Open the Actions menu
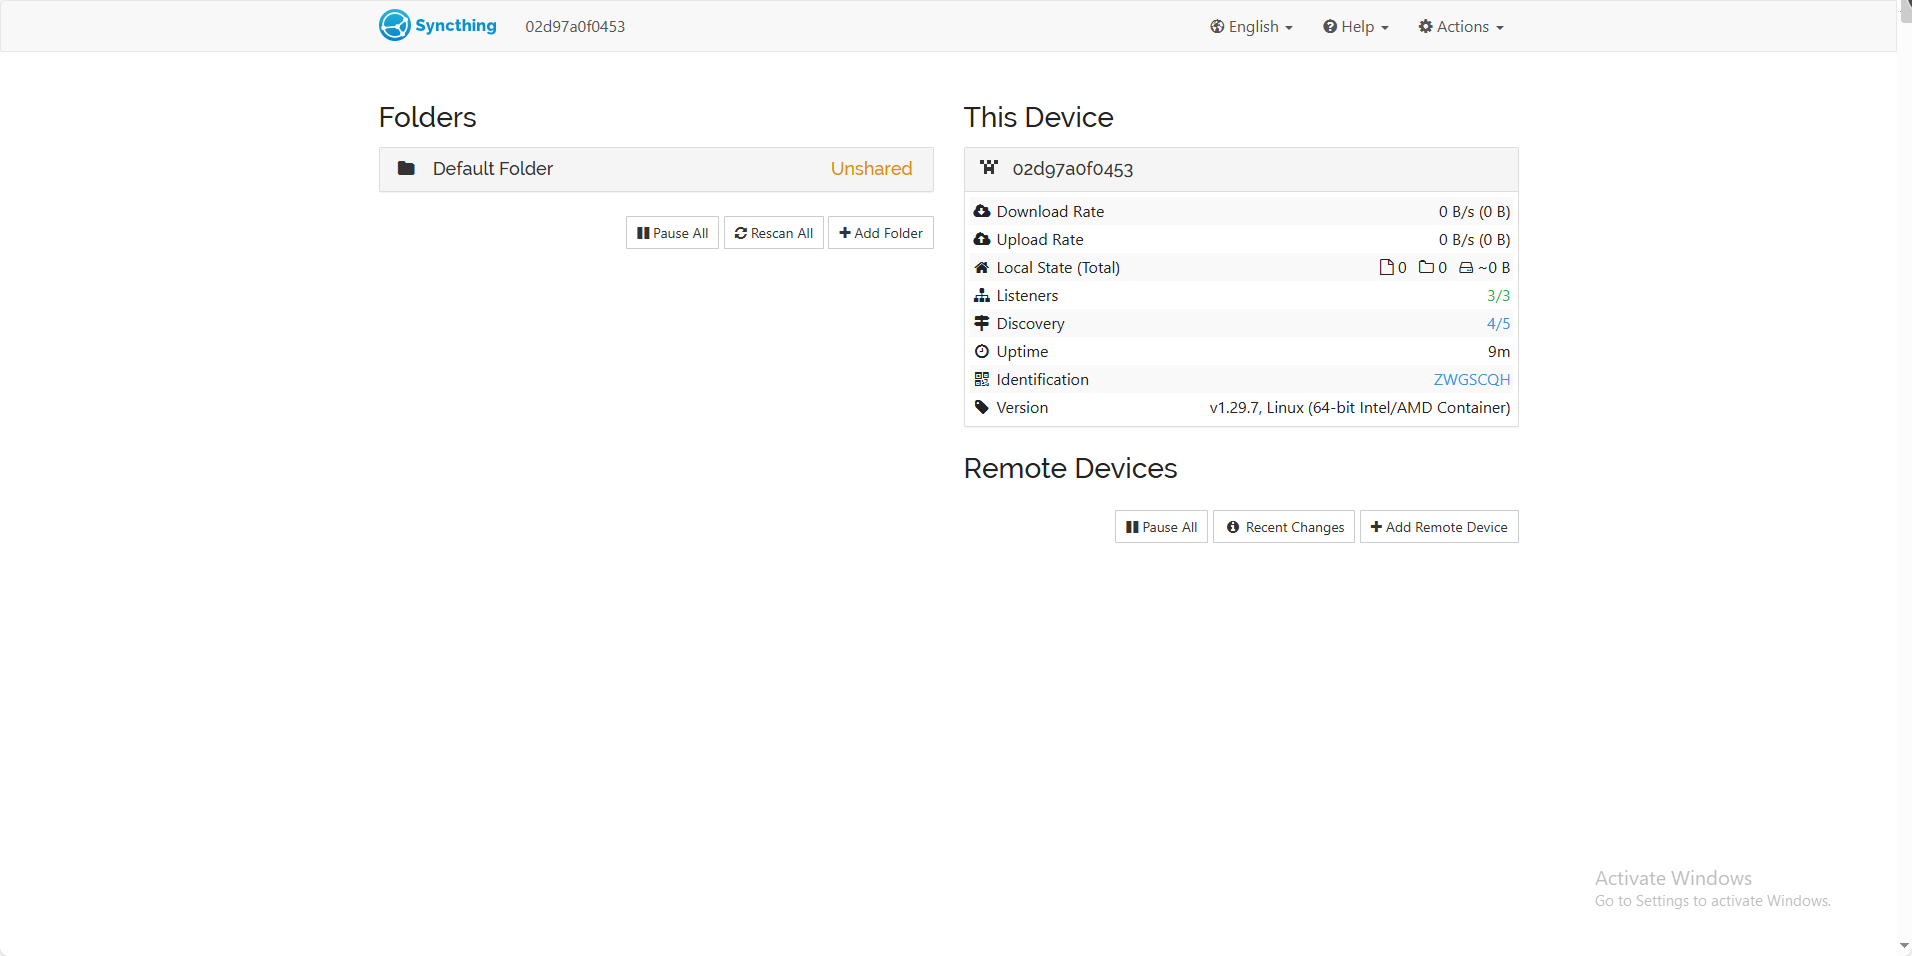 point(1461,27)
